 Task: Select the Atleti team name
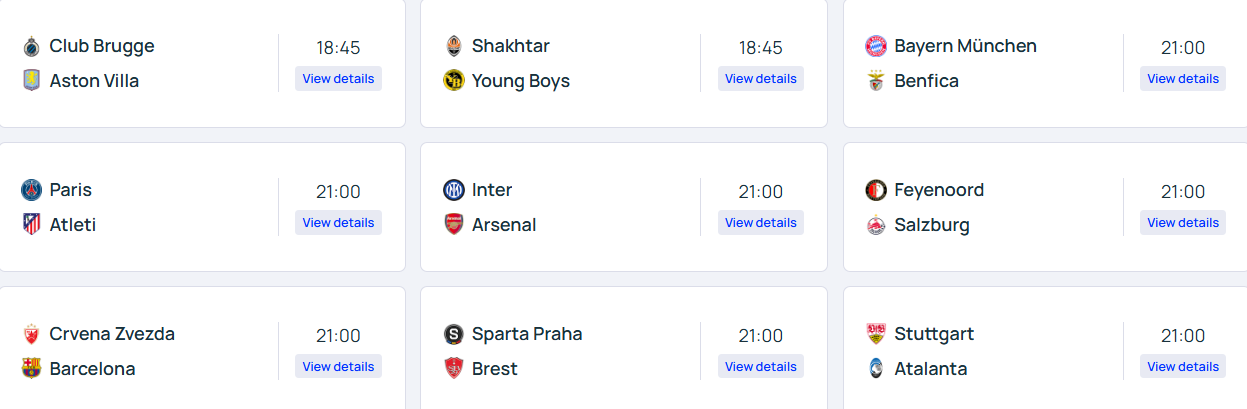tap(73, 225)
